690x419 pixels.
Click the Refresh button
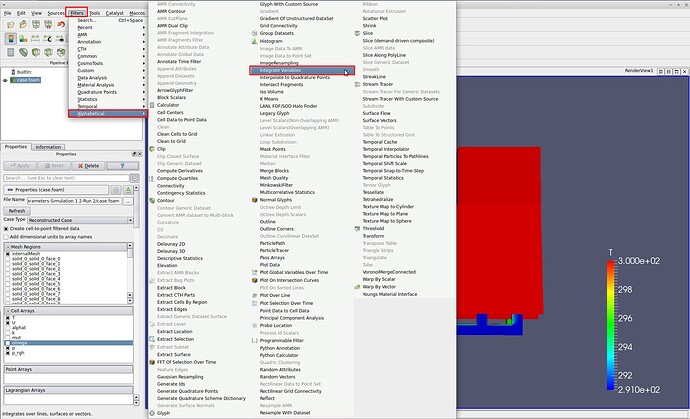coord(17,211)
